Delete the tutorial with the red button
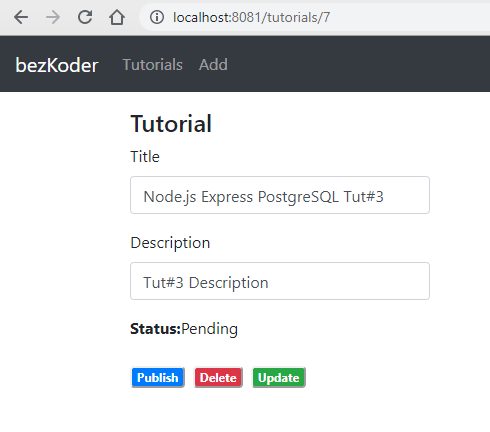This screenshot has height=432, width=490. click(218, 378)
